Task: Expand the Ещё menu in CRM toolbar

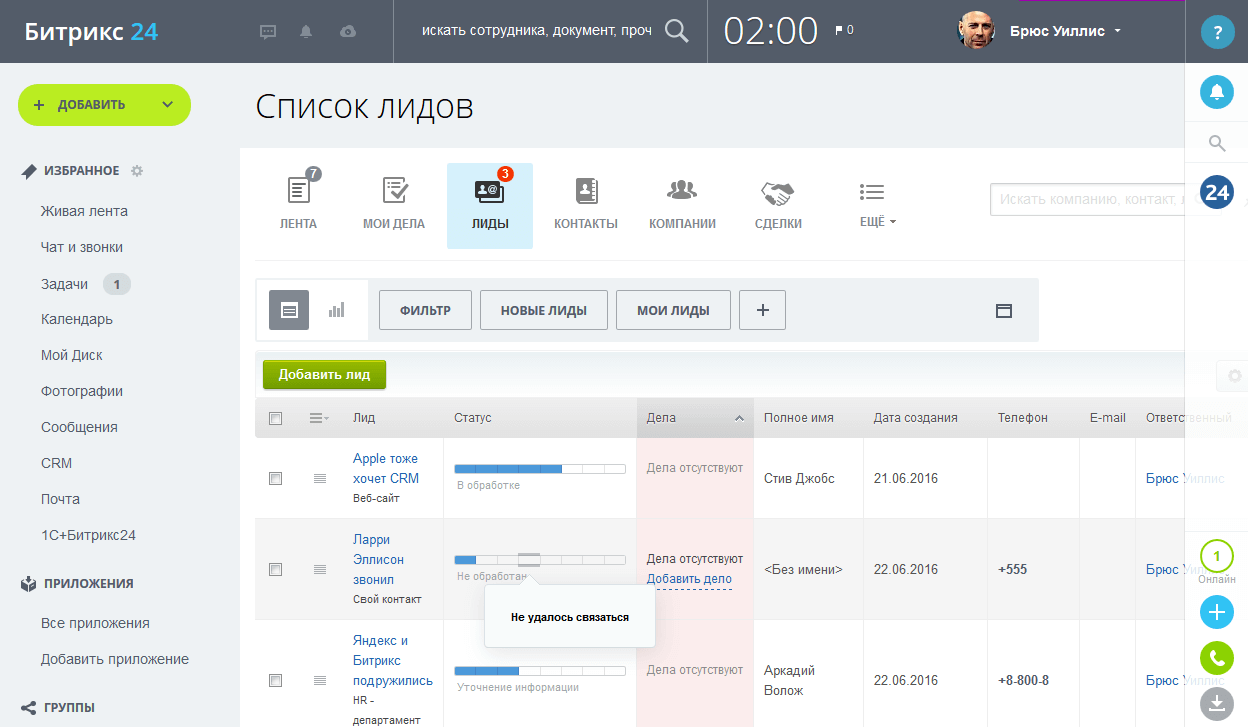Action: tap(878, 205)
